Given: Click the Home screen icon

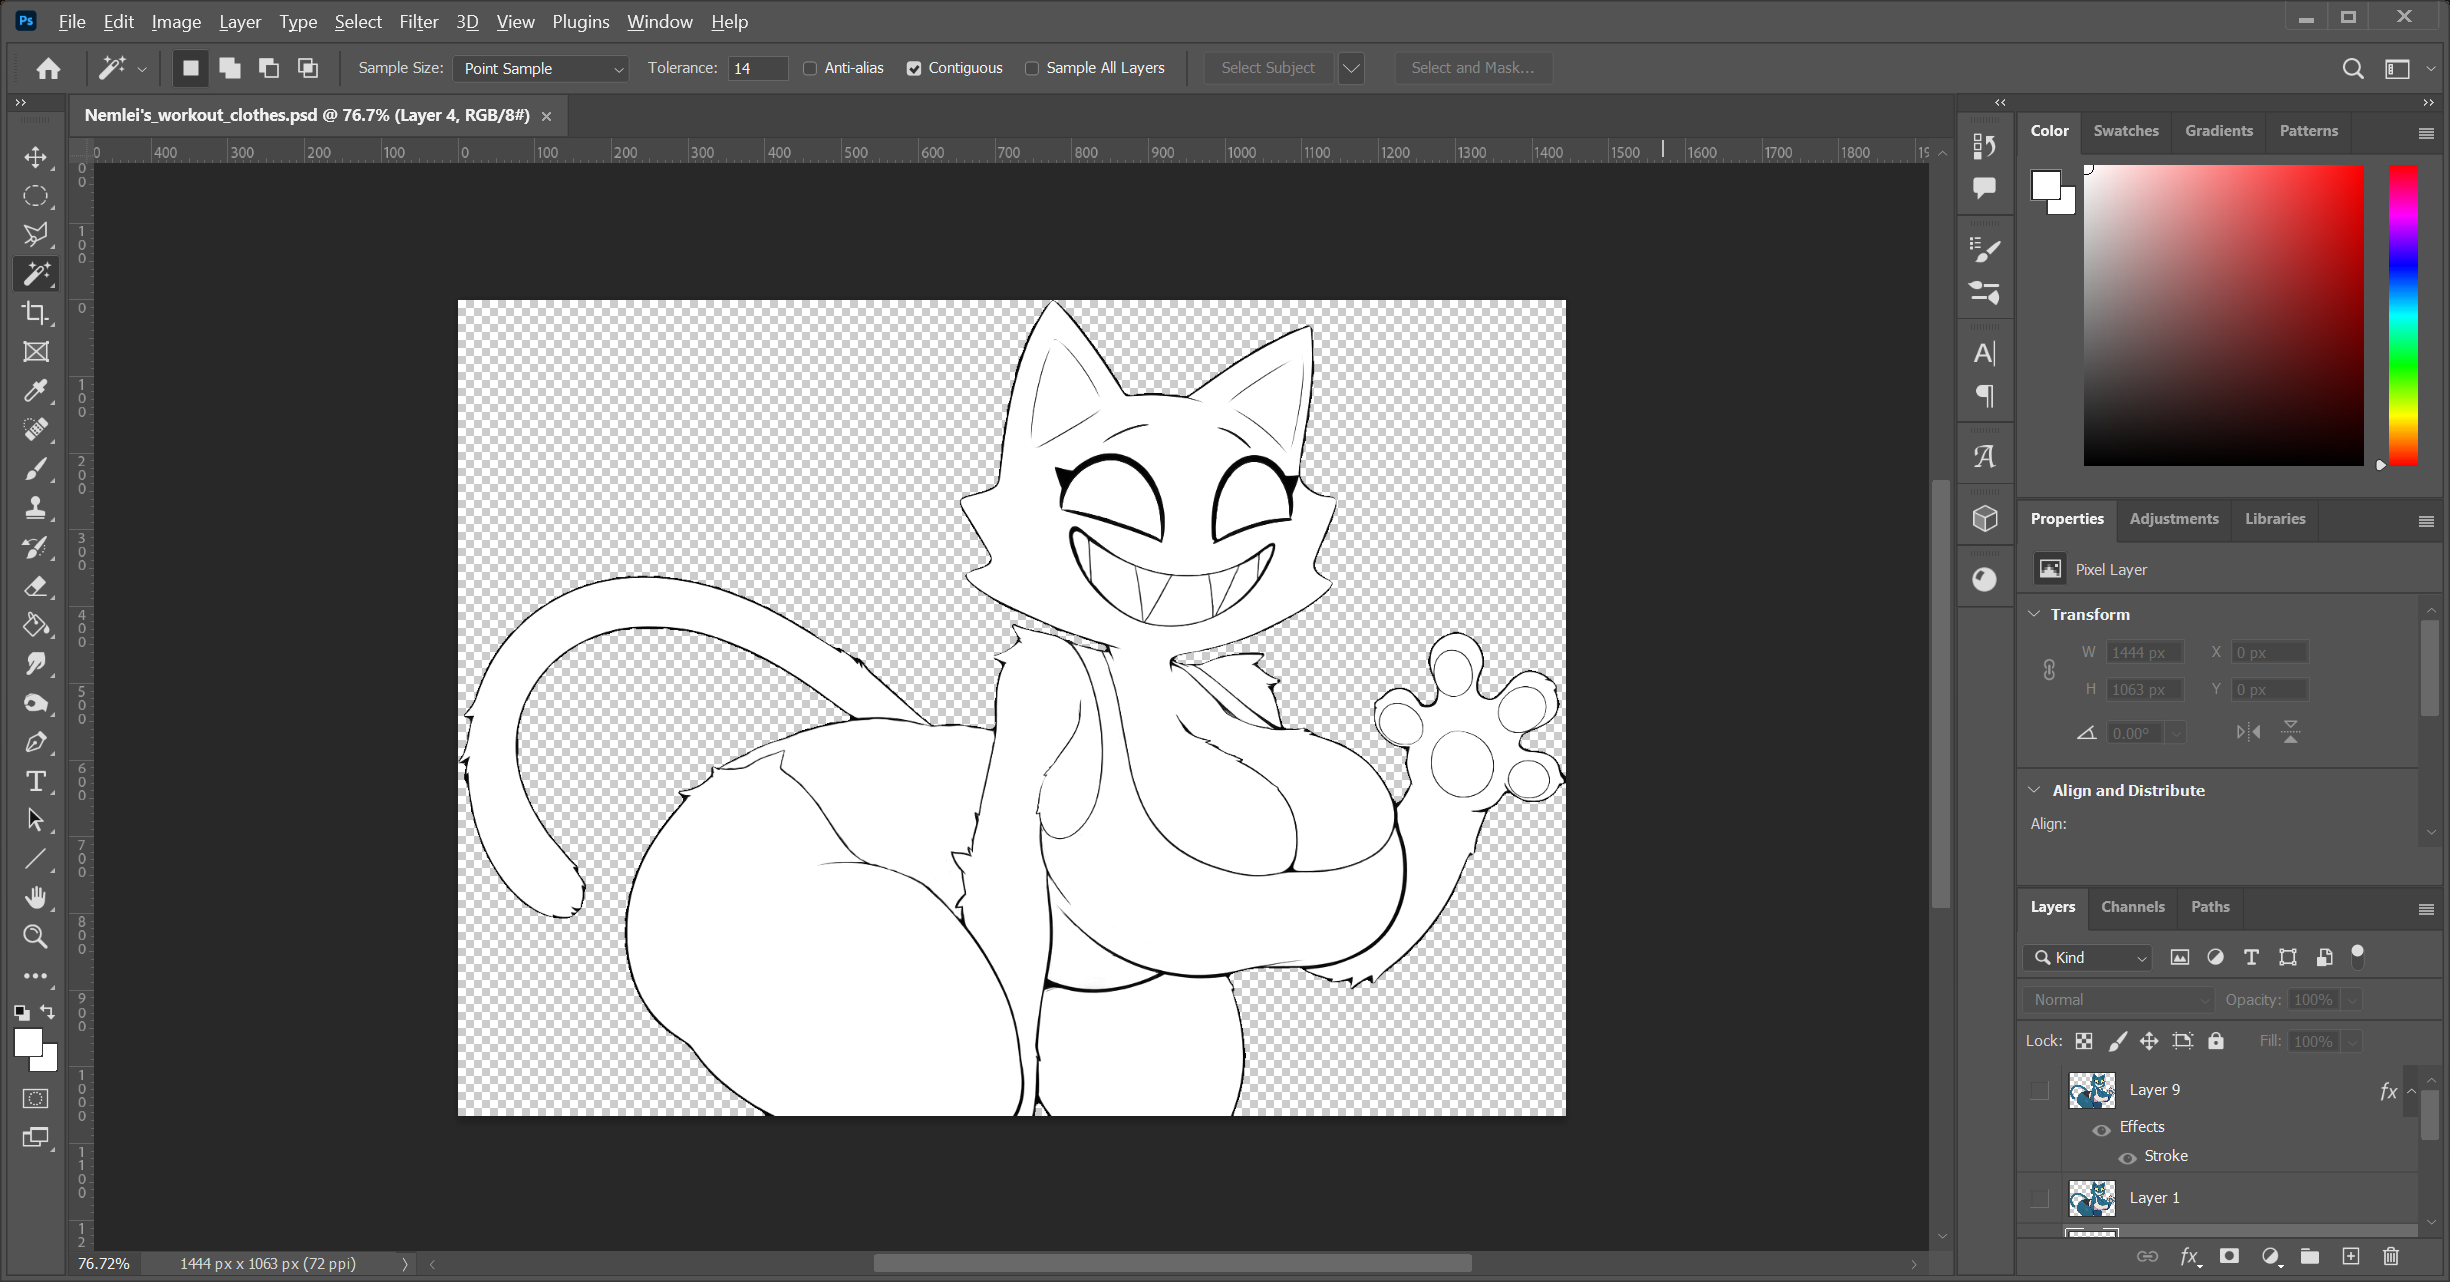Looking at the screenshot, I should tap(48, 68).
